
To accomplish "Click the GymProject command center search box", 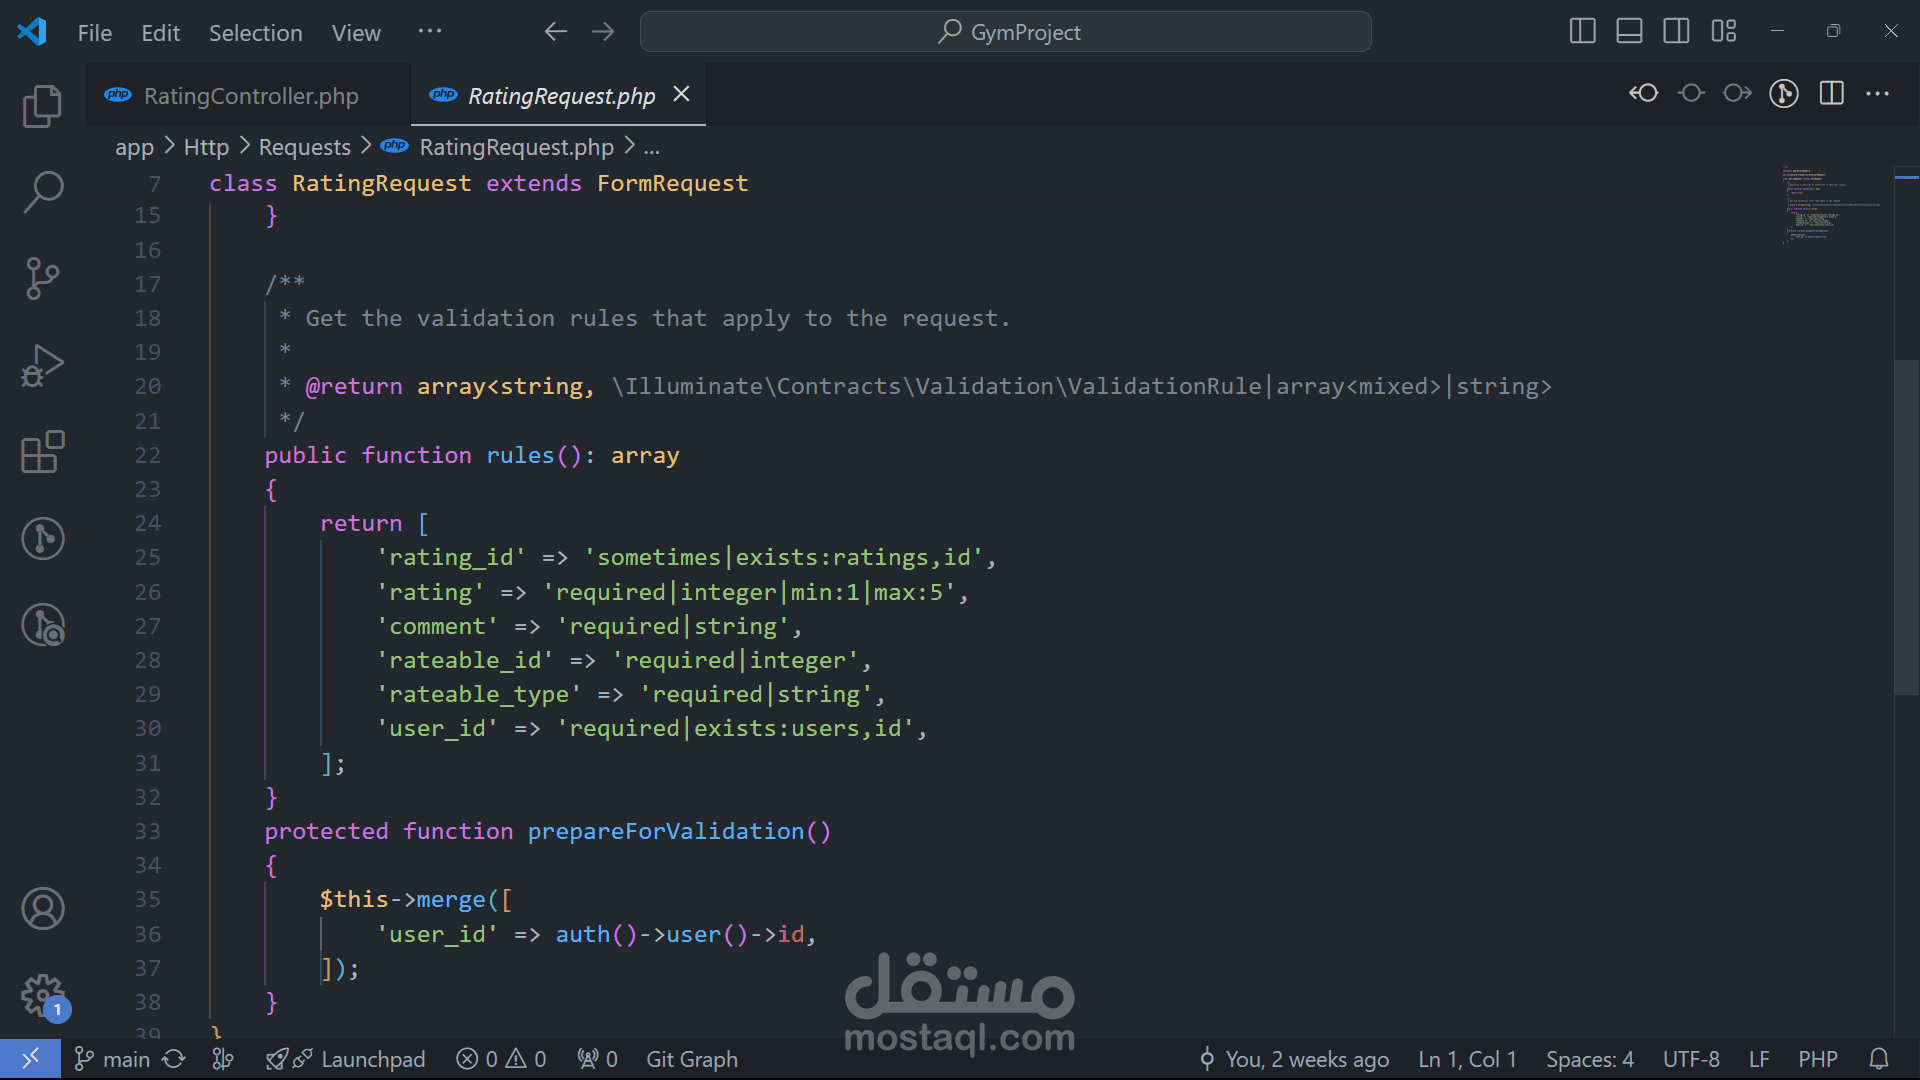I will [1005, 32].
